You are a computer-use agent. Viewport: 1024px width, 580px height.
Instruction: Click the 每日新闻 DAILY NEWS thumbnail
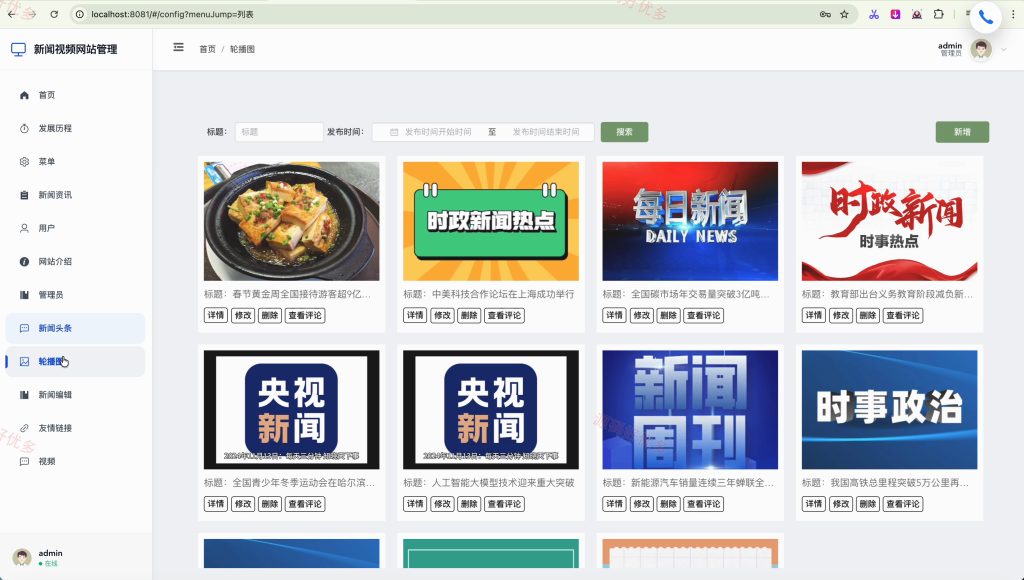(x=690, y=221)
